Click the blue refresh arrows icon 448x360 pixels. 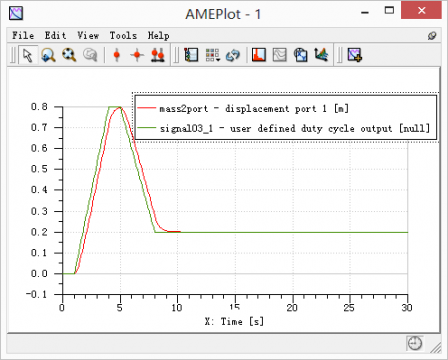pyautogui.click(x=233, y=55)
